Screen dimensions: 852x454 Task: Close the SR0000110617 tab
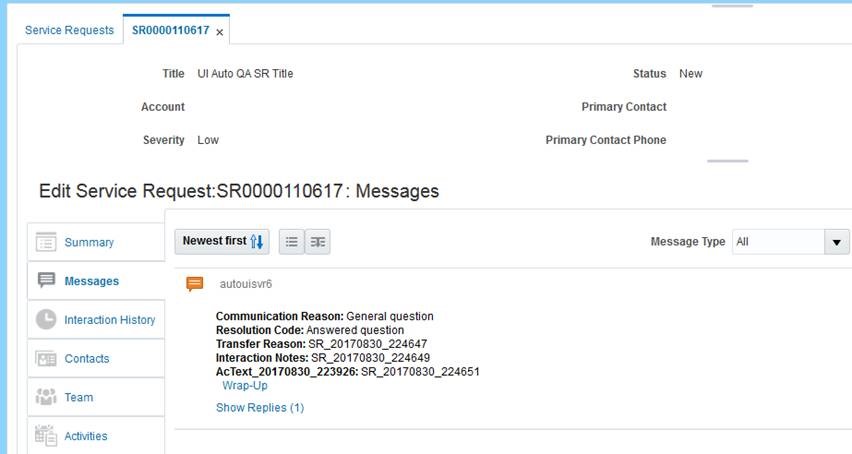pyautogui.click(x=220, y=33)
